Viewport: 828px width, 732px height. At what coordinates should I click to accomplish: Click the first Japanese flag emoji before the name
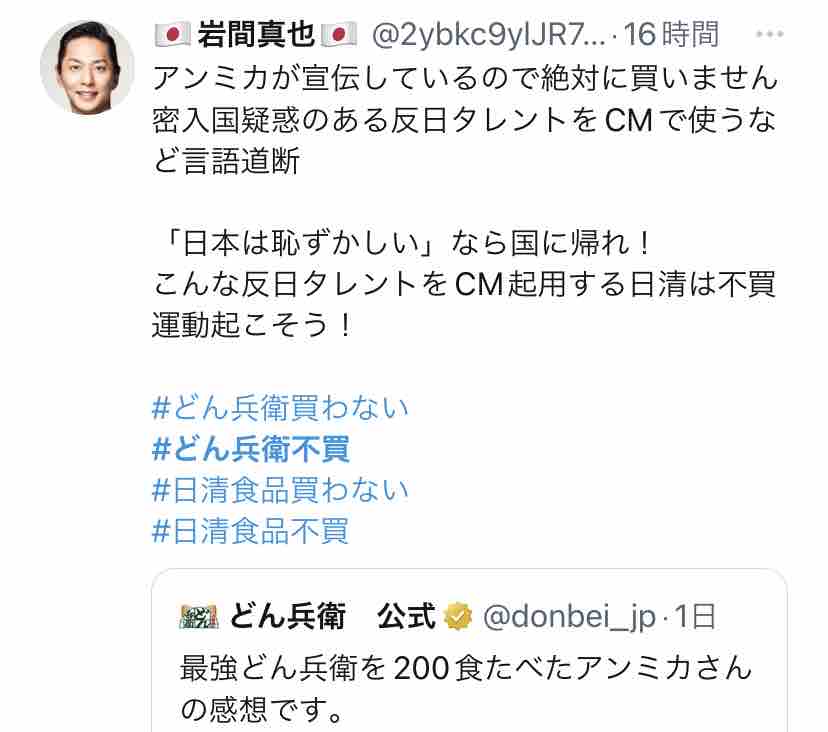coord(172,35)
